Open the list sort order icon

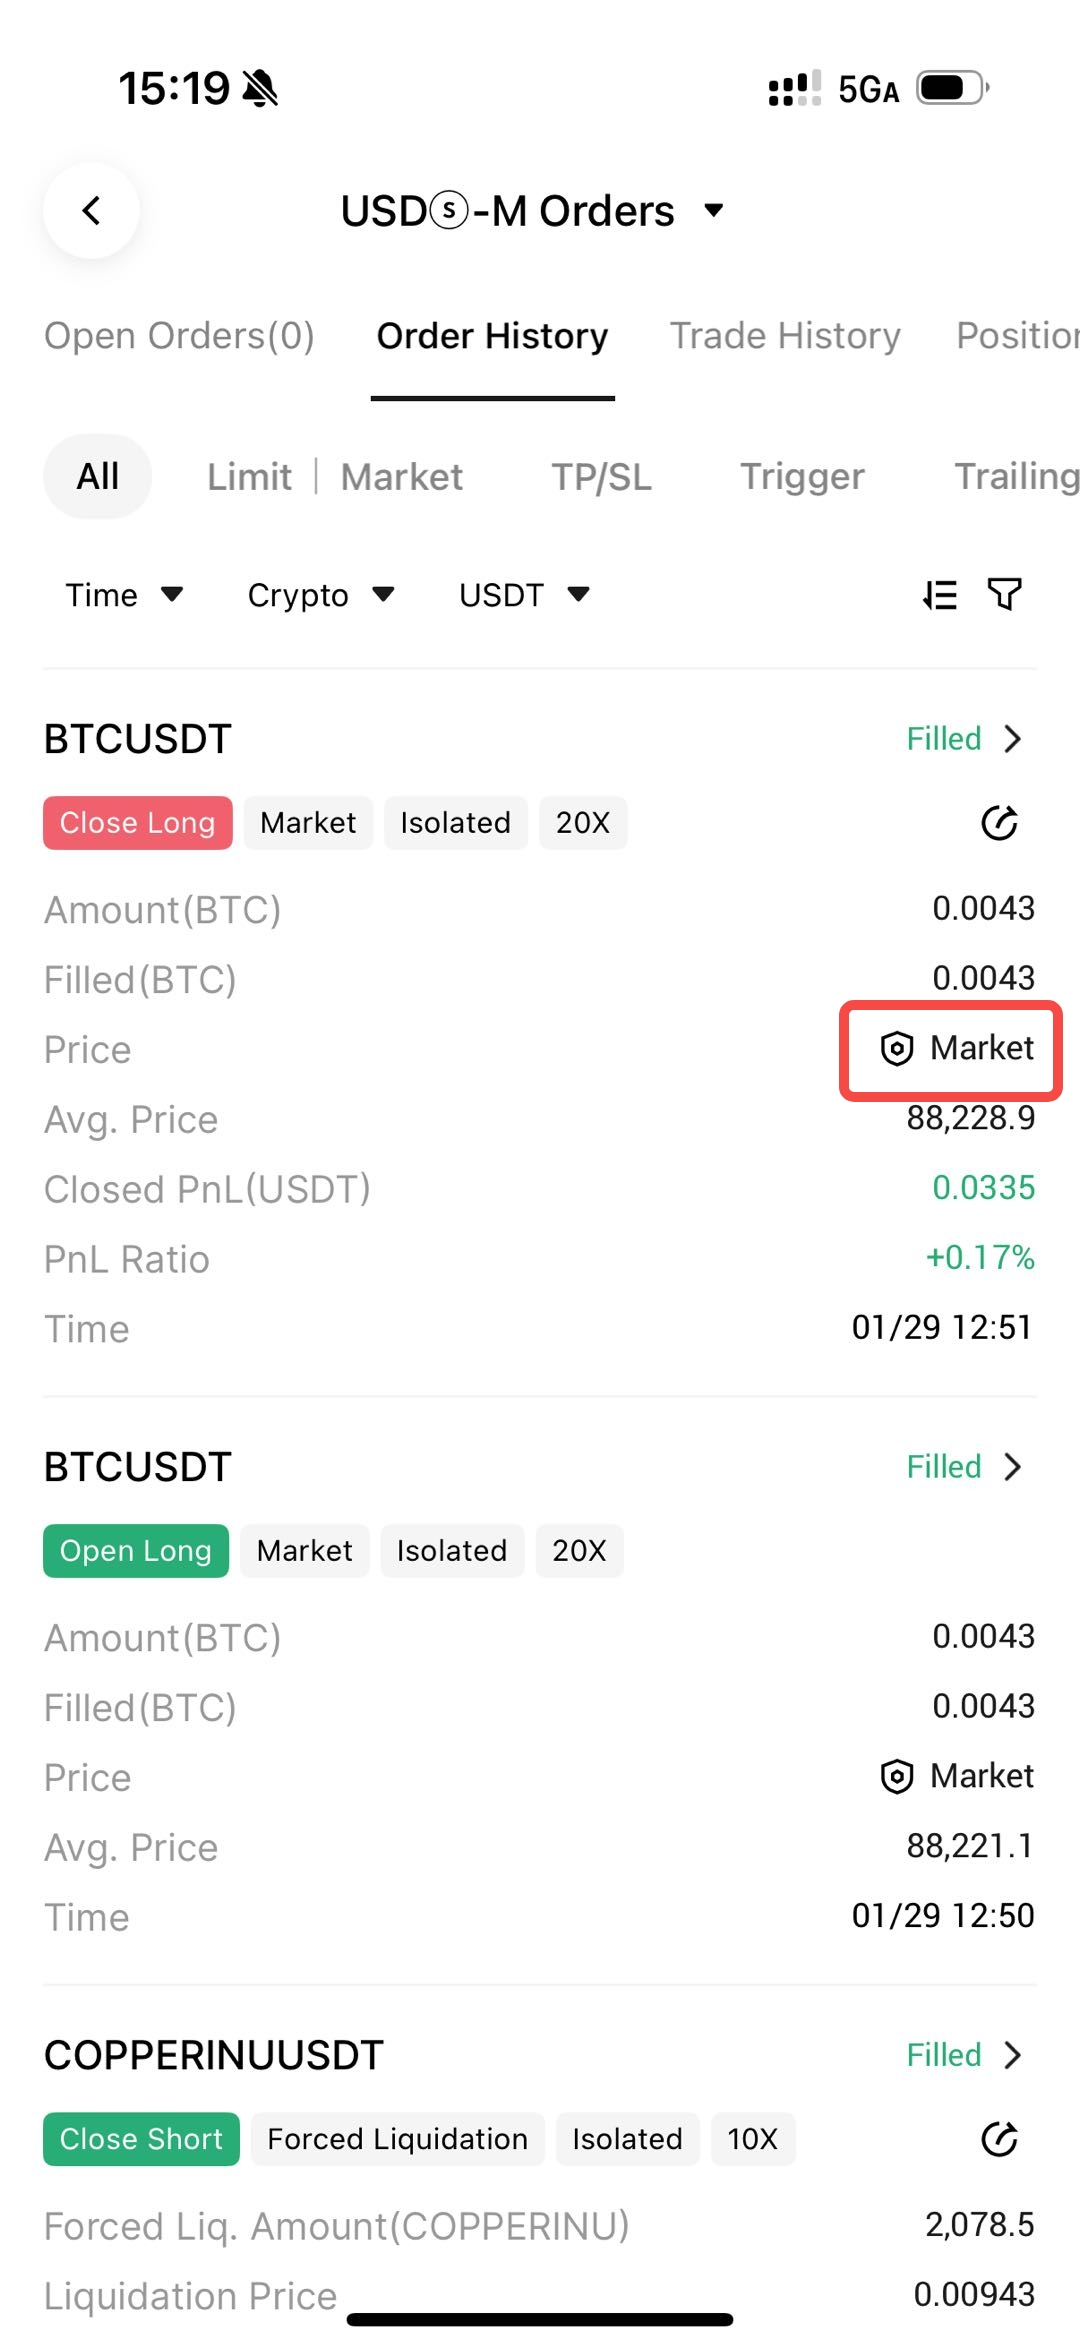point(940,595)
